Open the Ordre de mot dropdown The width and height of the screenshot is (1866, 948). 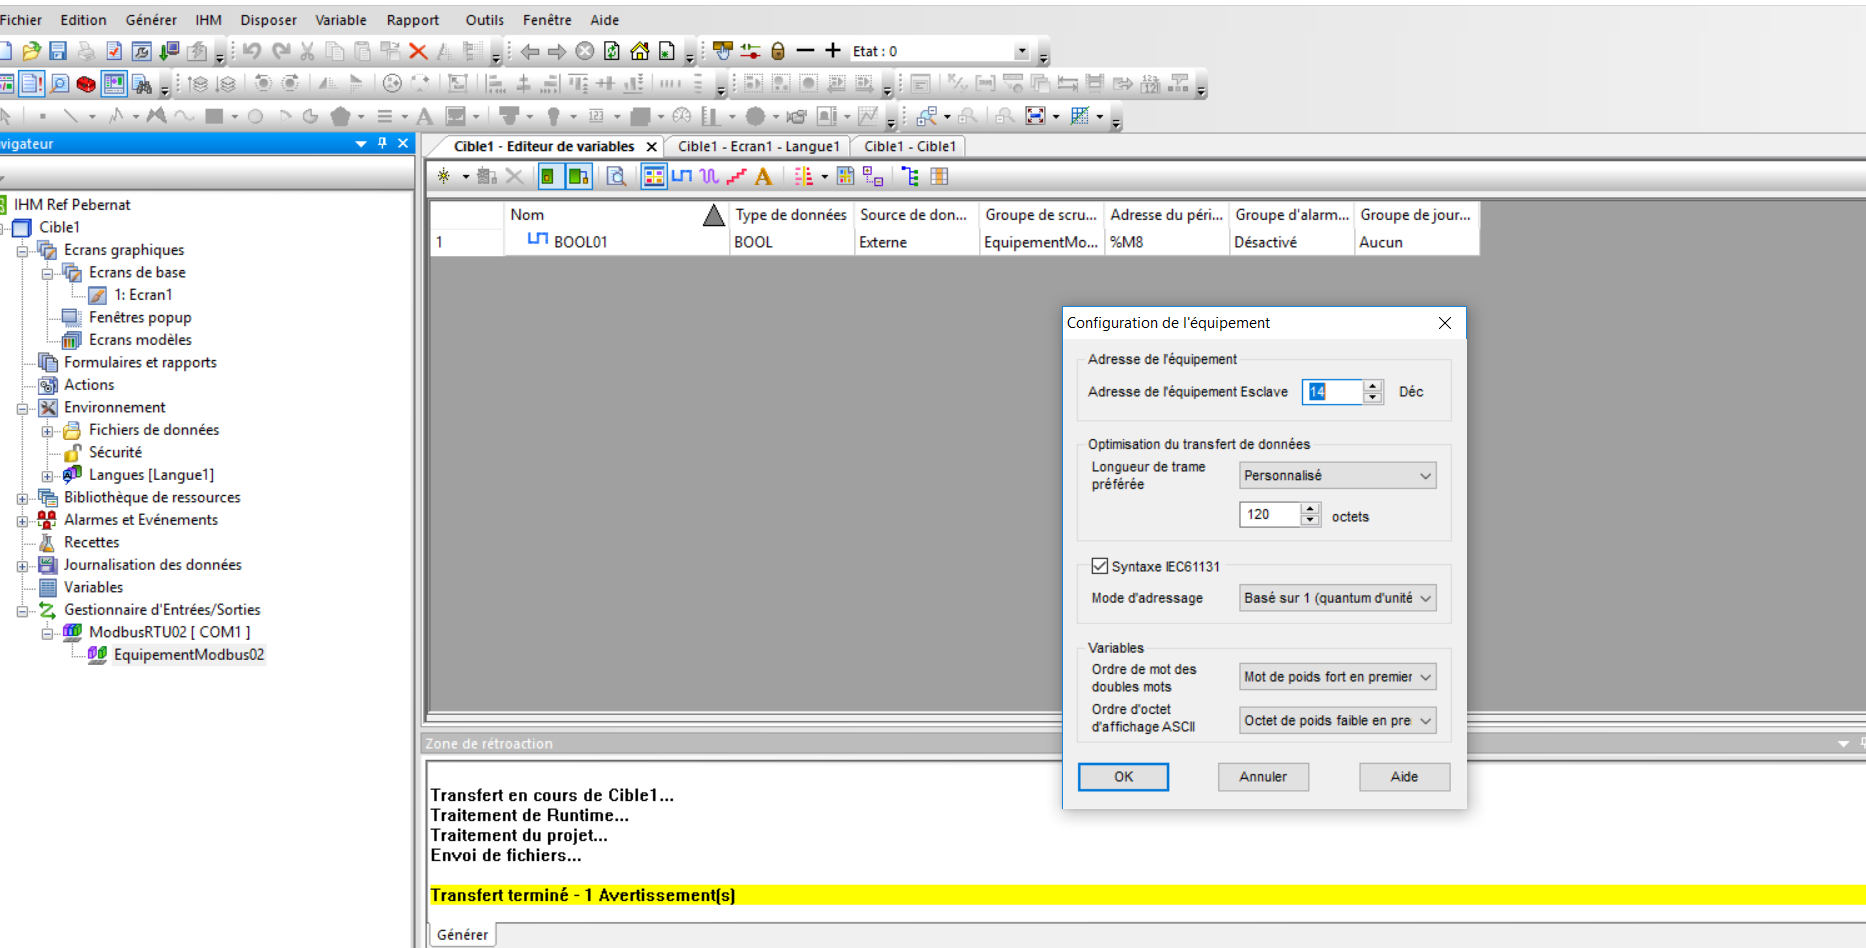coord(1337,677)
